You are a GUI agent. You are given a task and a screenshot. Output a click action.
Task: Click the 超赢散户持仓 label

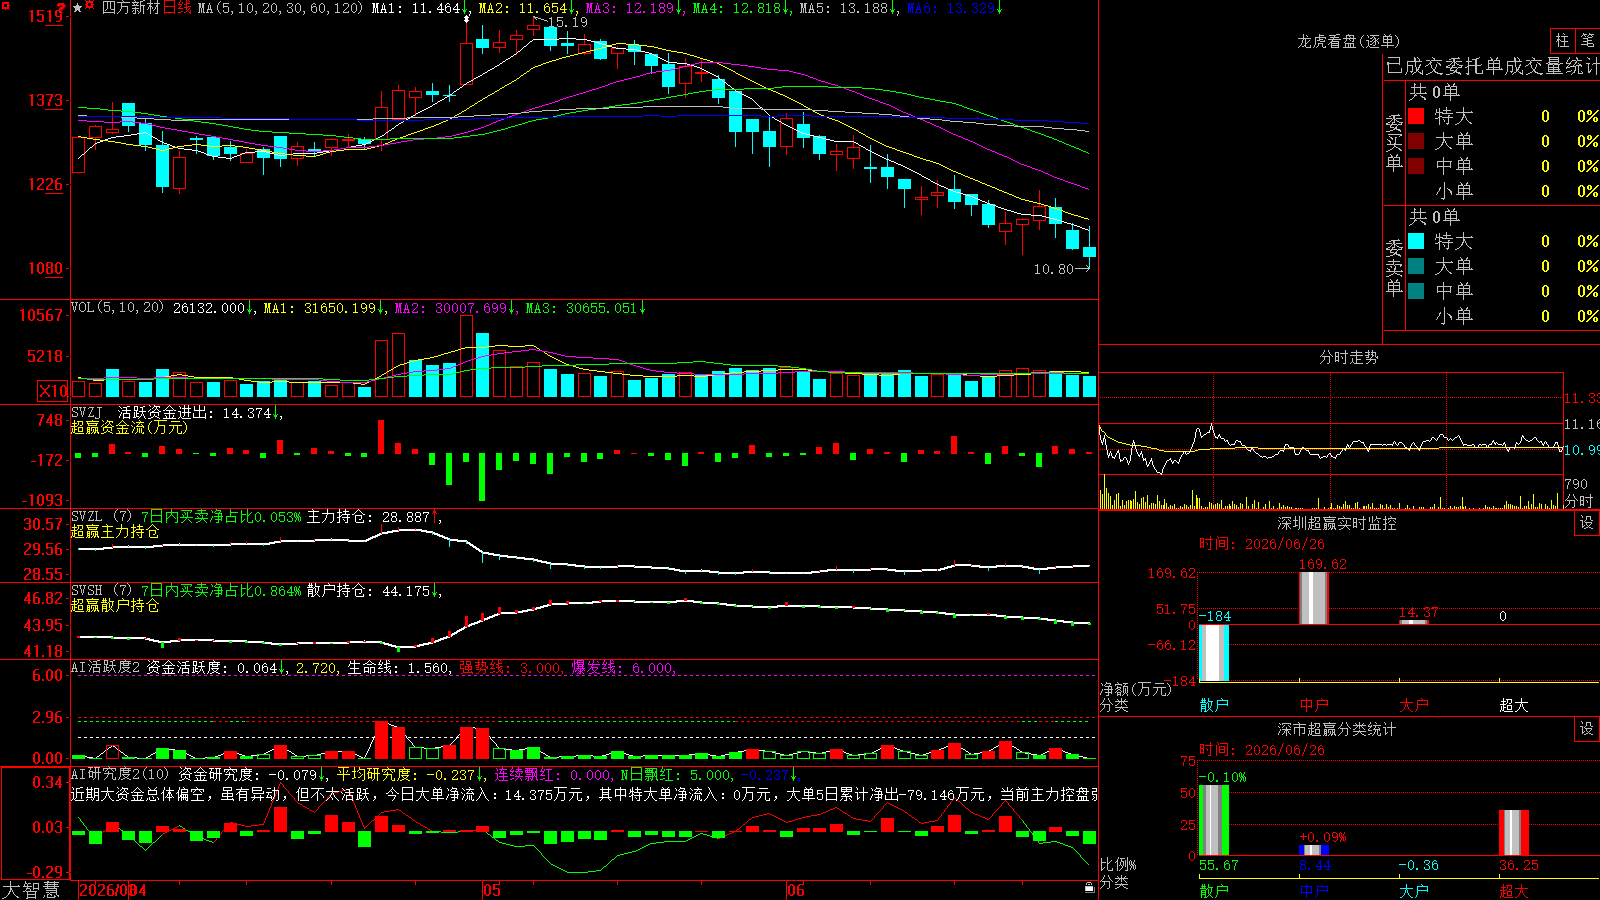pyautogui.click(x=115, y=605)
